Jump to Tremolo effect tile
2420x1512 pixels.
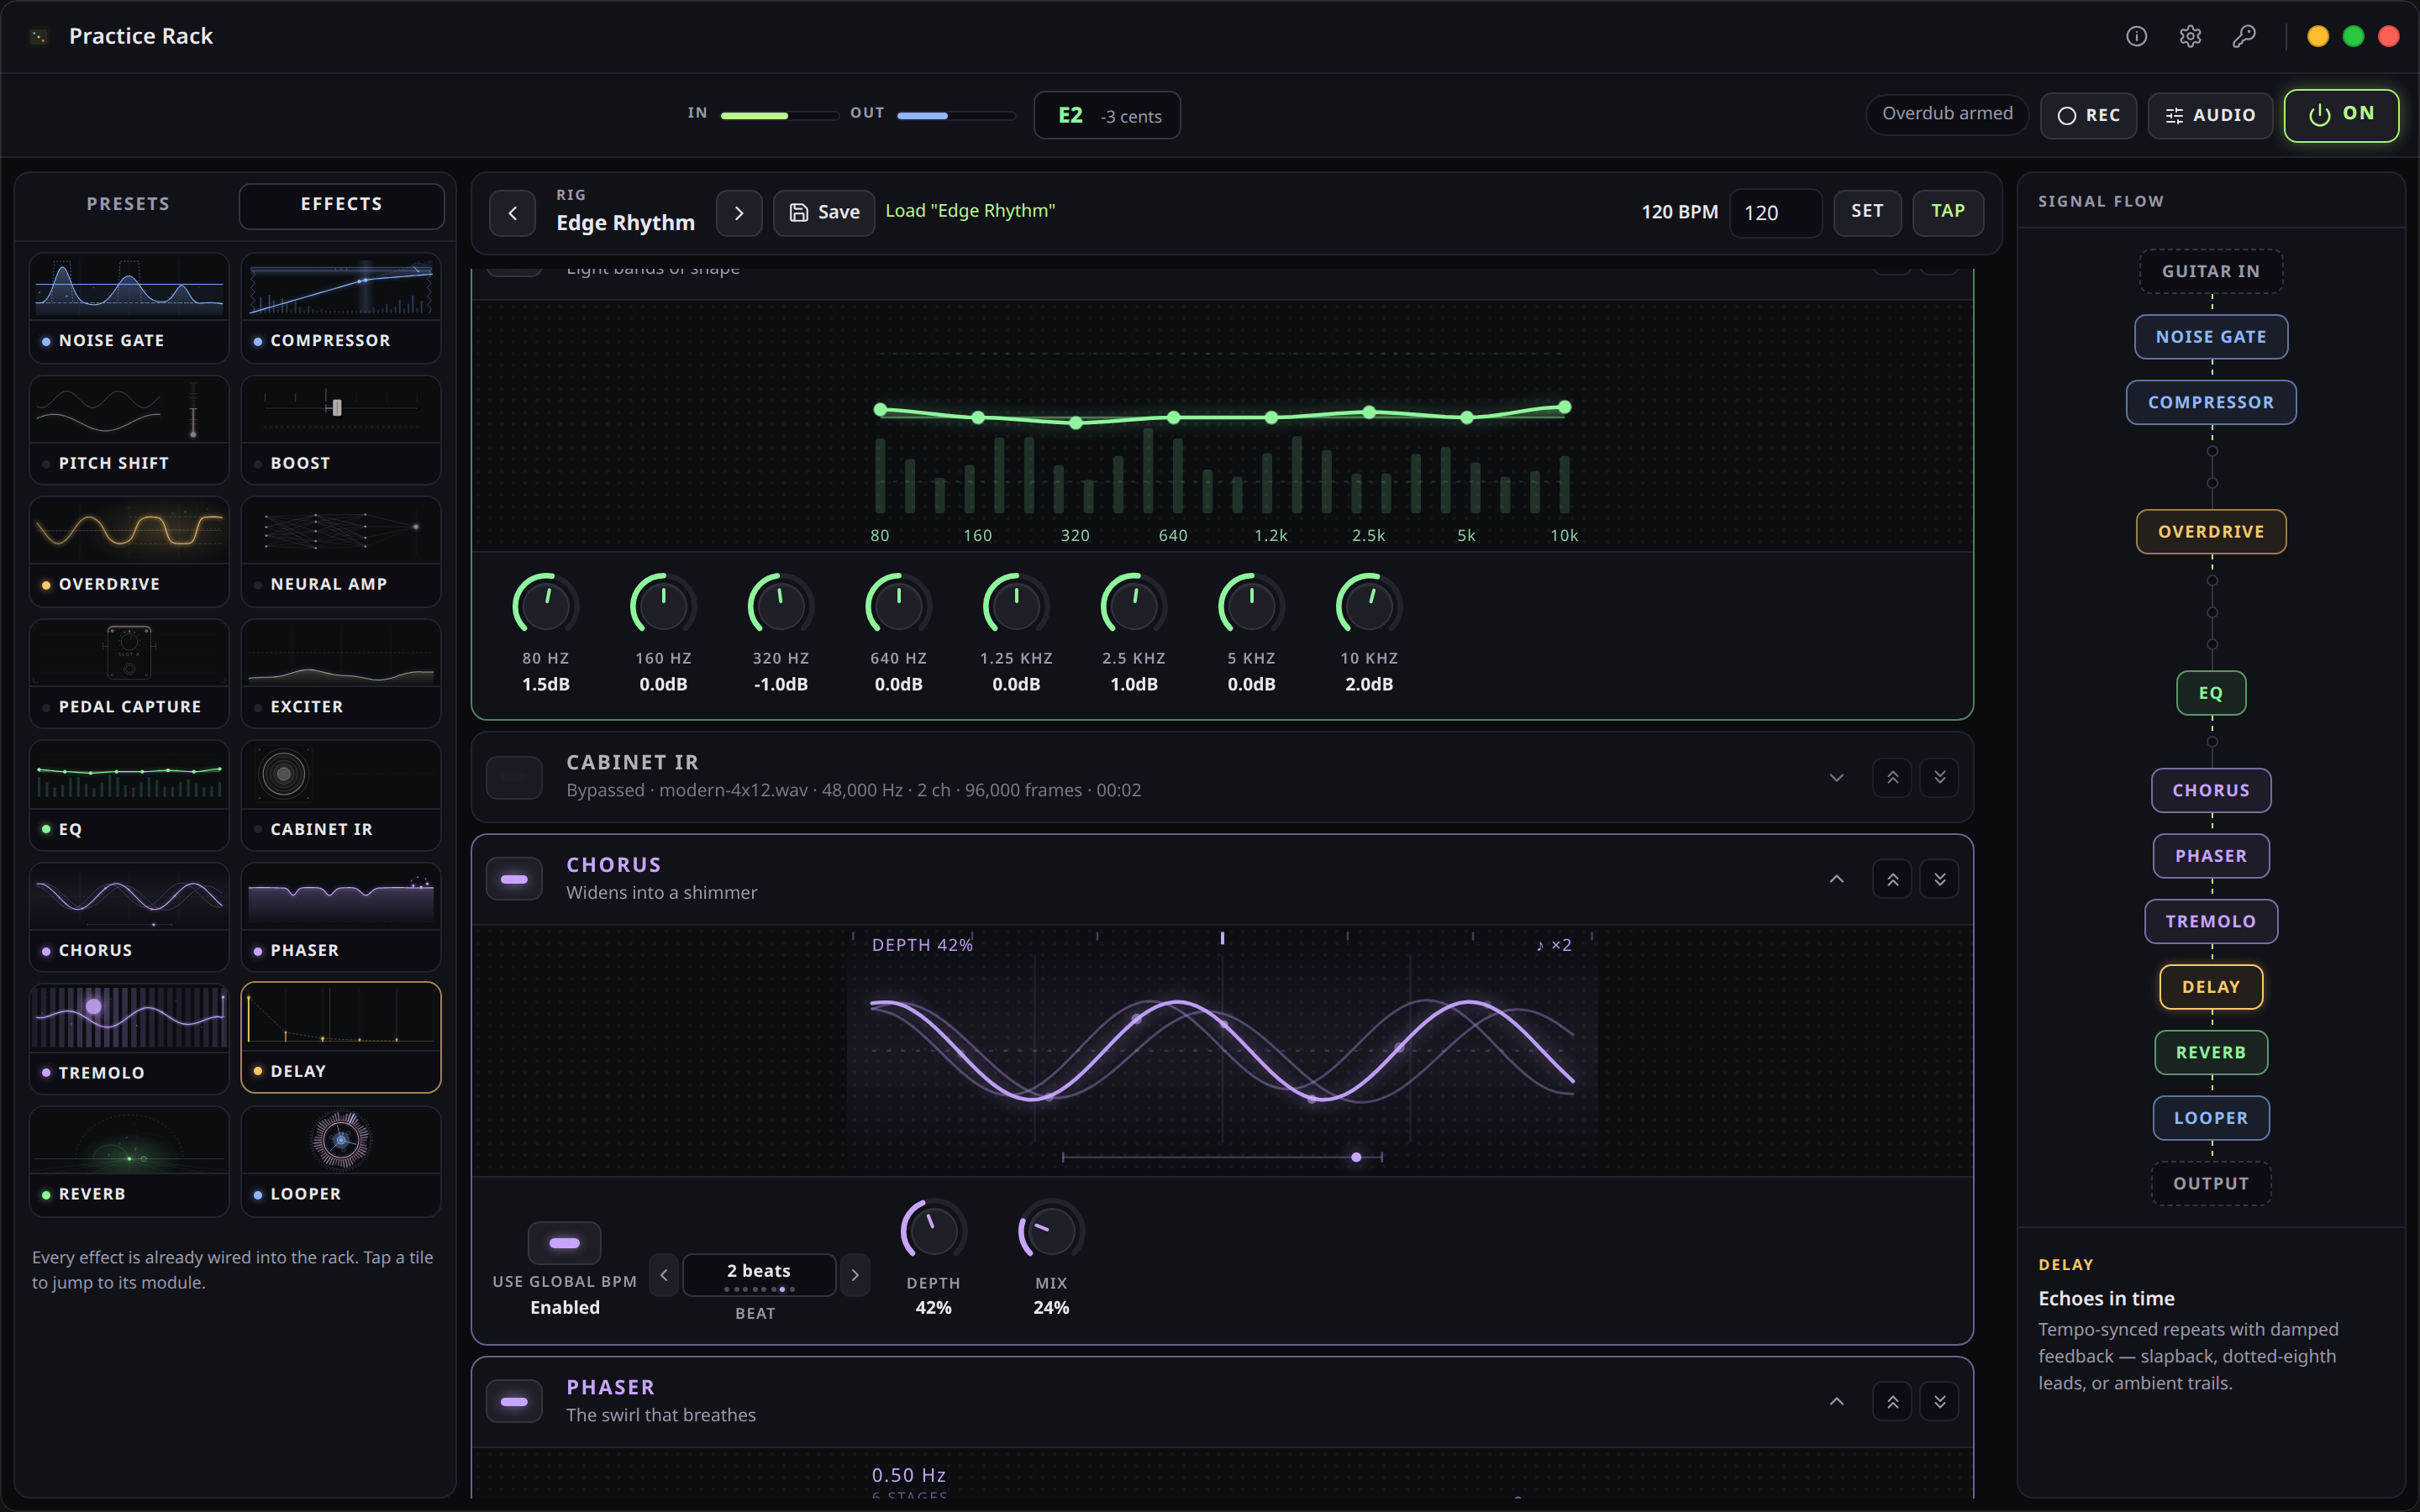[x=129, y=1038]
